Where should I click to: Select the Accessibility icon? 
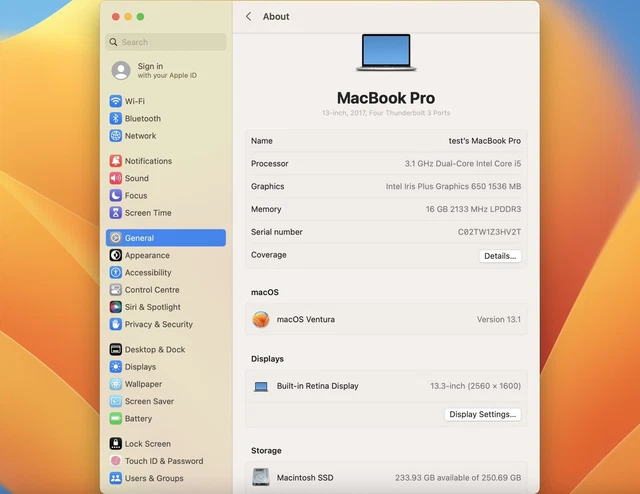pyautogui.click(x=116, y=272)
